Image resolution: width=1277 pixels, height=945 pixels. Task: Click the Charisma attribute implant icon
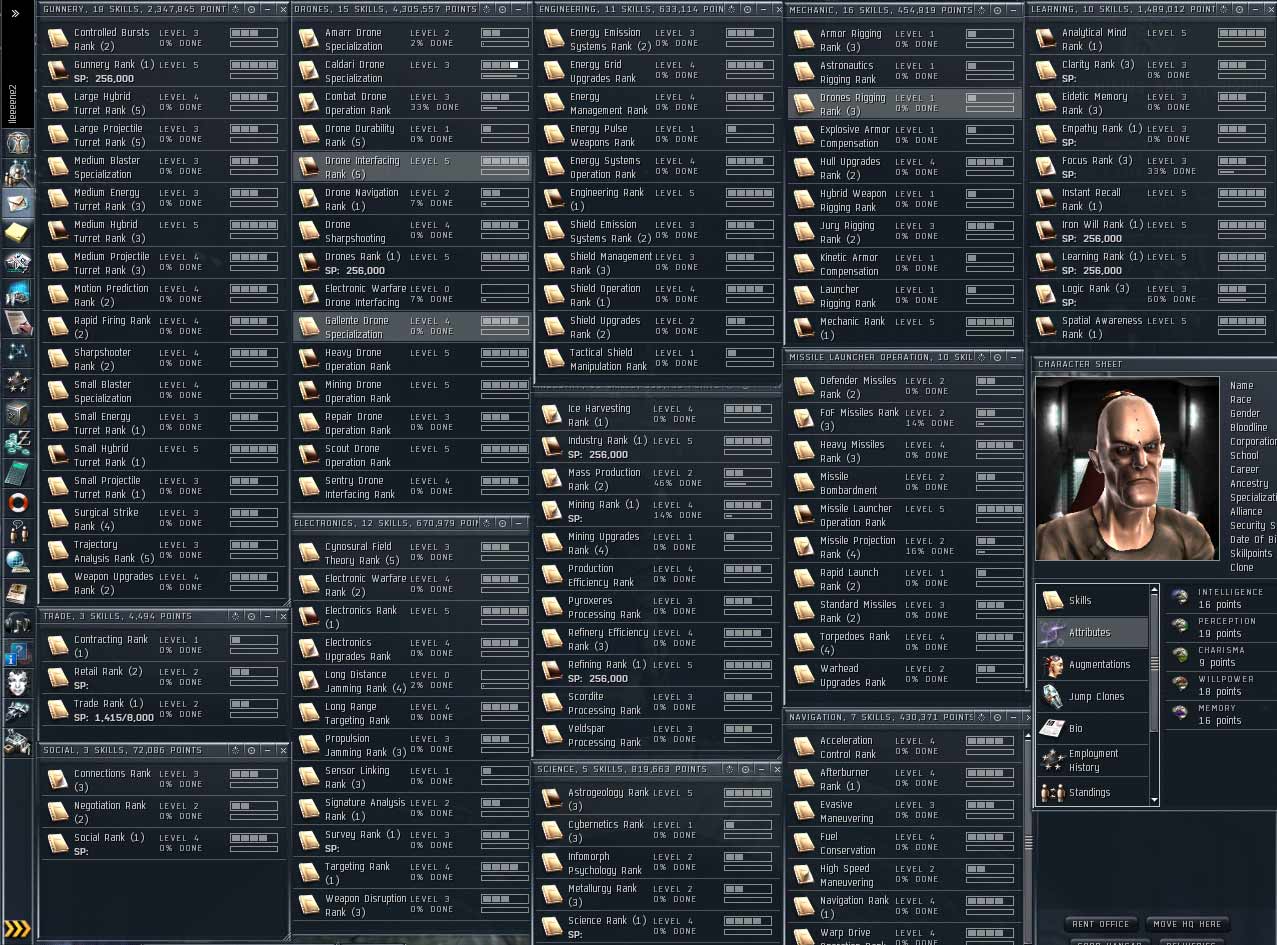(x=1181, y=655)
